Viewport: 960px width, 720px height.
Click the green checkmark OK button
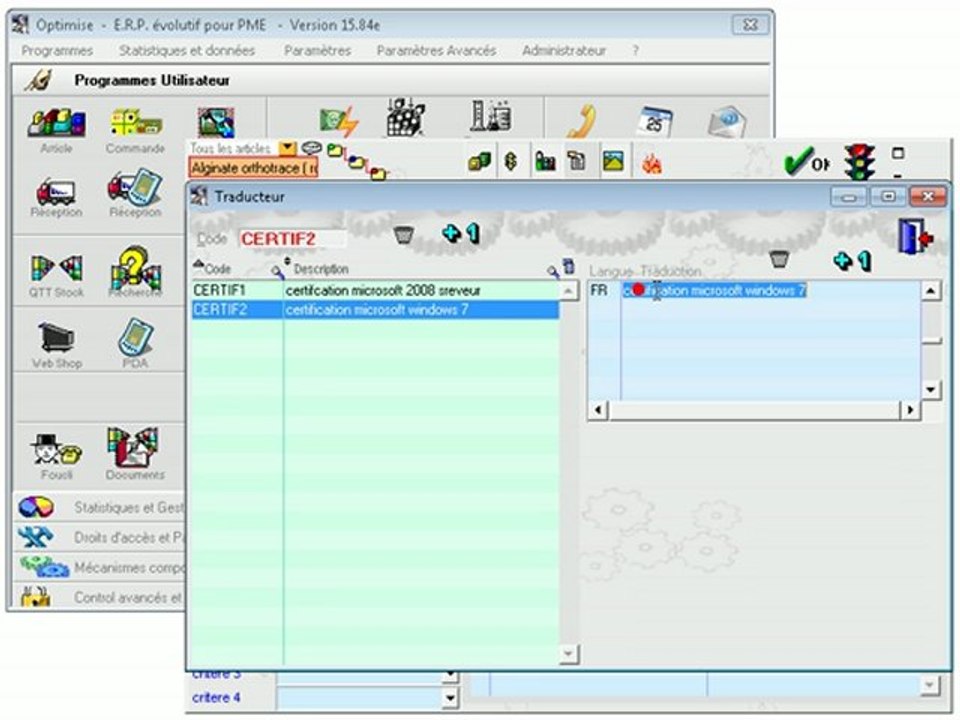[x=806, y=161]
